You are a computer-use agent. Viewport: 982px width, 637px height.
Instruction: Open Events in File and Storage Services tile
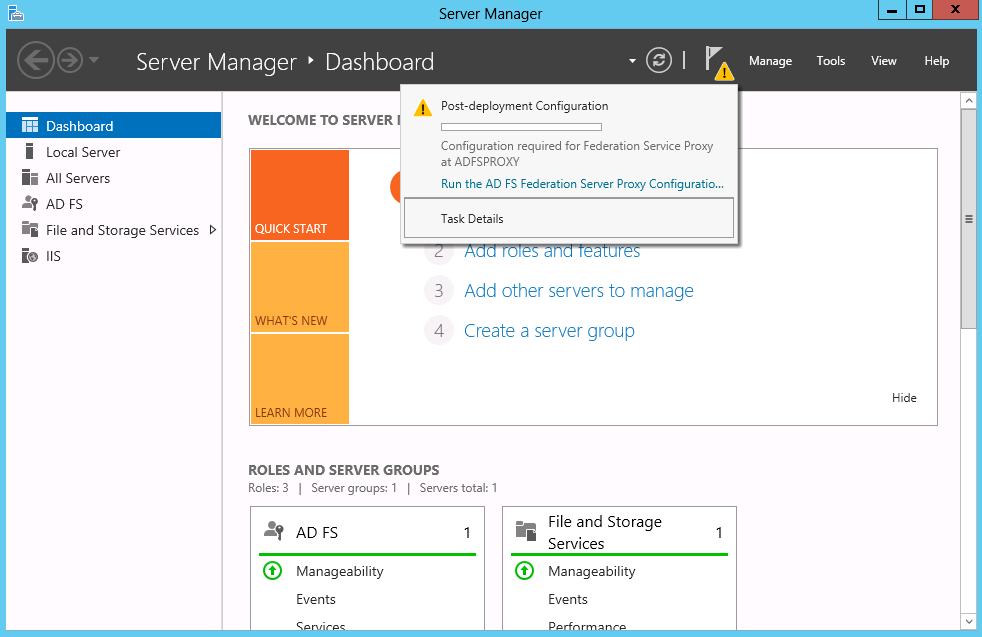point(567,599)
